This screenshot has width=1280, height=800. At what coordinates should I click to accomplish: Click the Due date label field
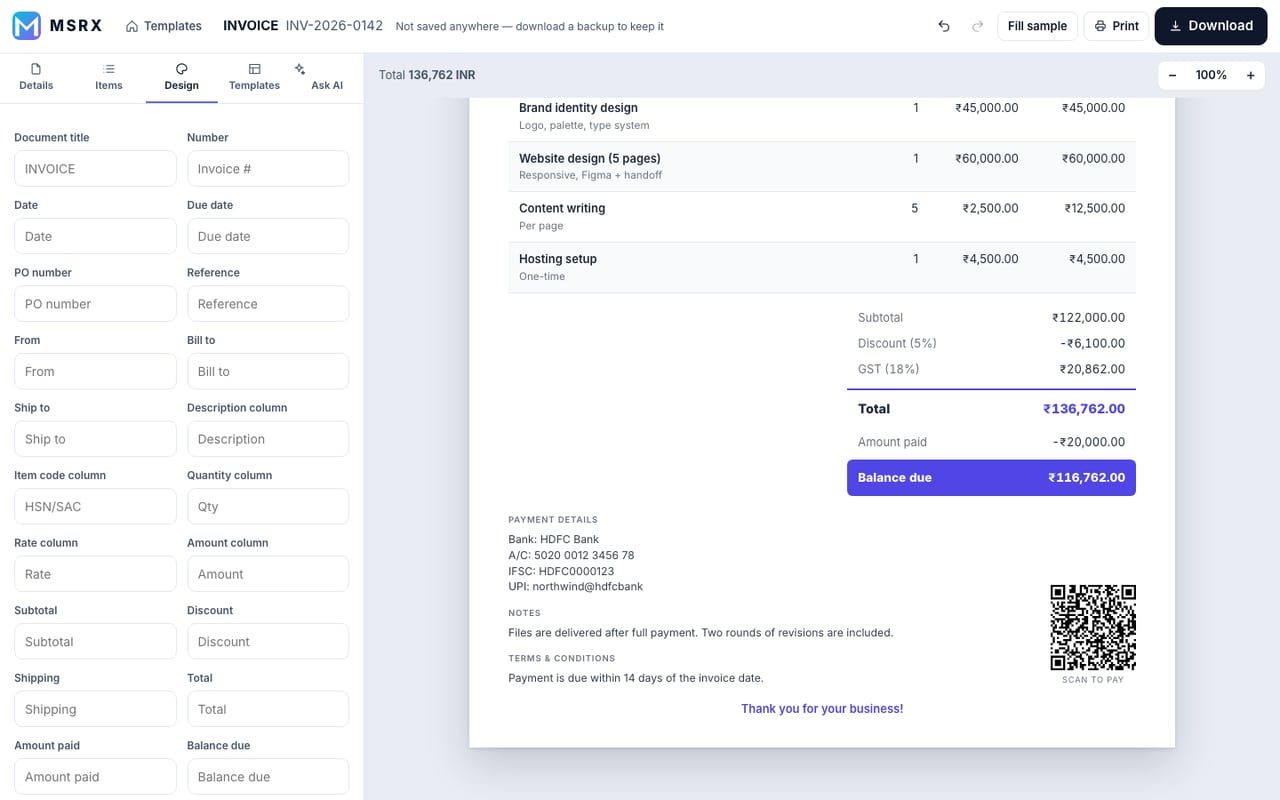pos(268,236)
